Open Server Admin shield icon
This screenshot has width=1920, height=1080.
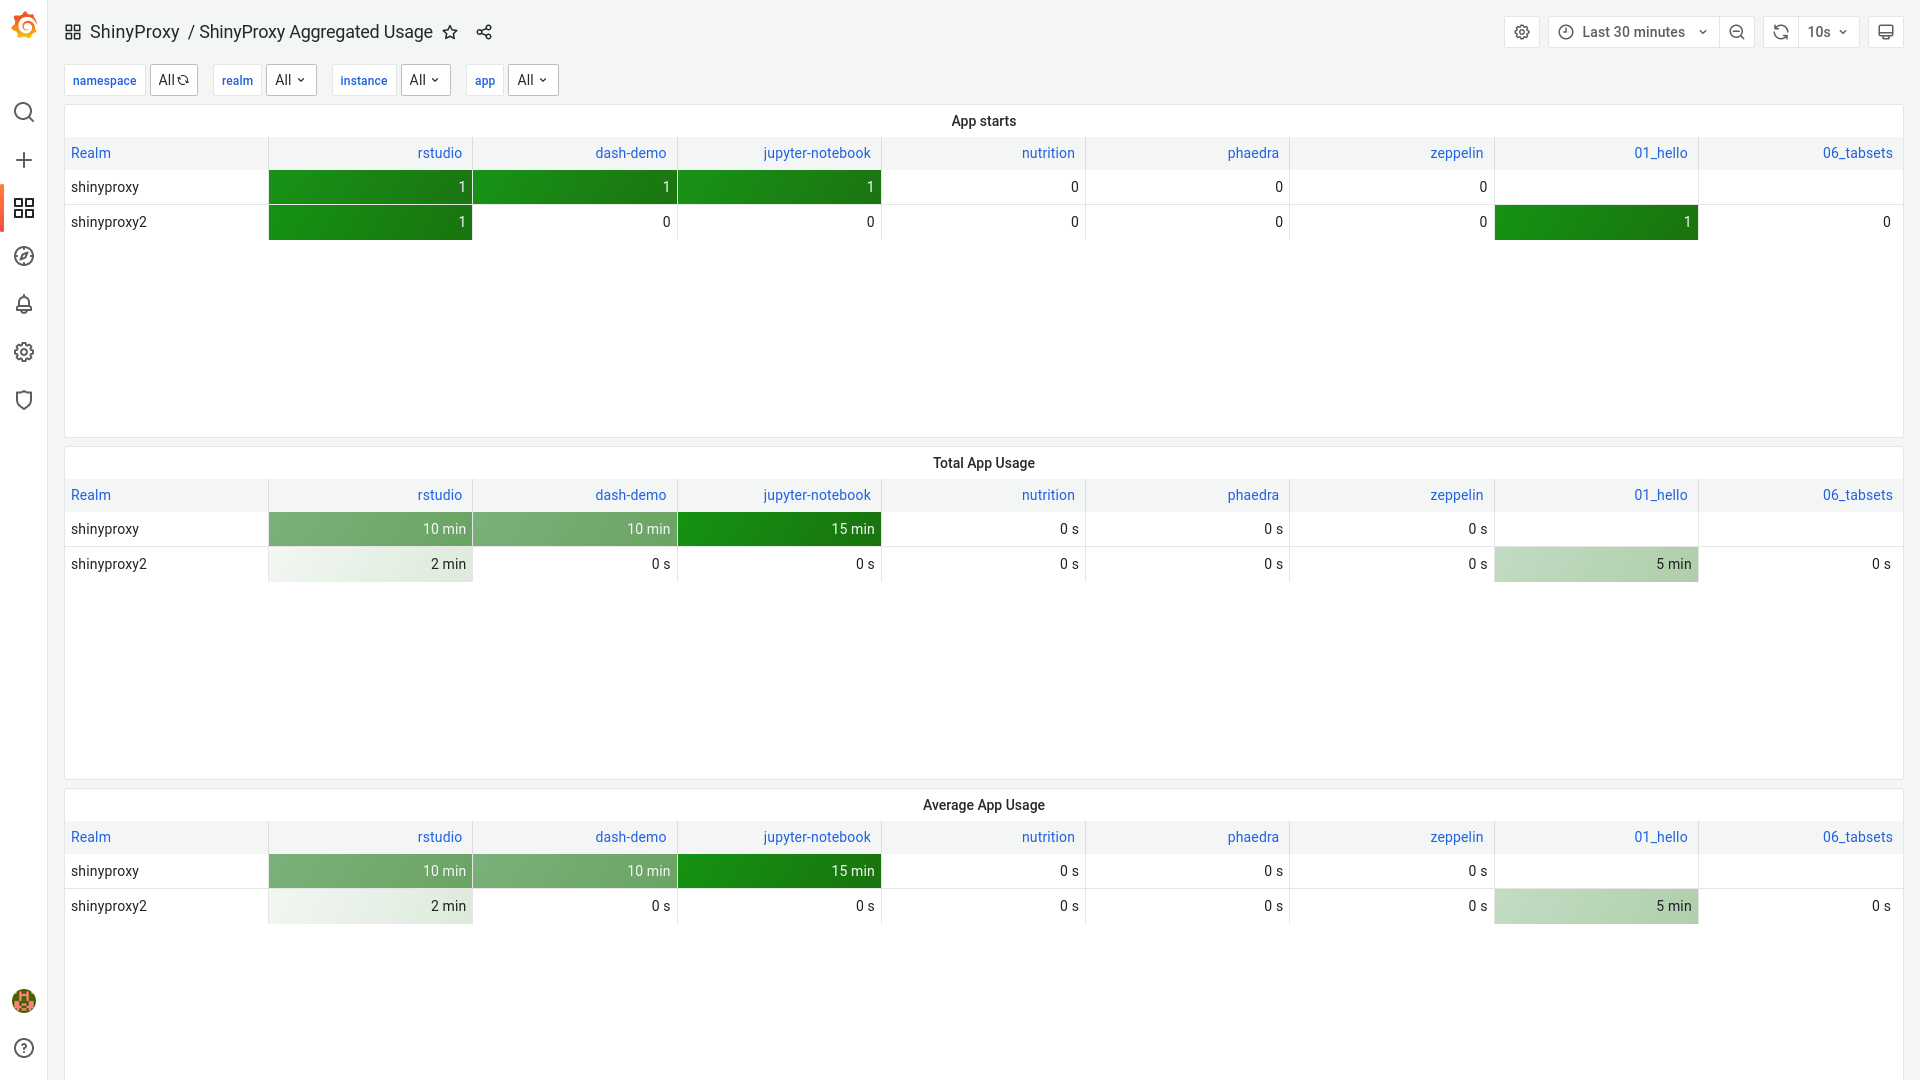coord(24,400)
